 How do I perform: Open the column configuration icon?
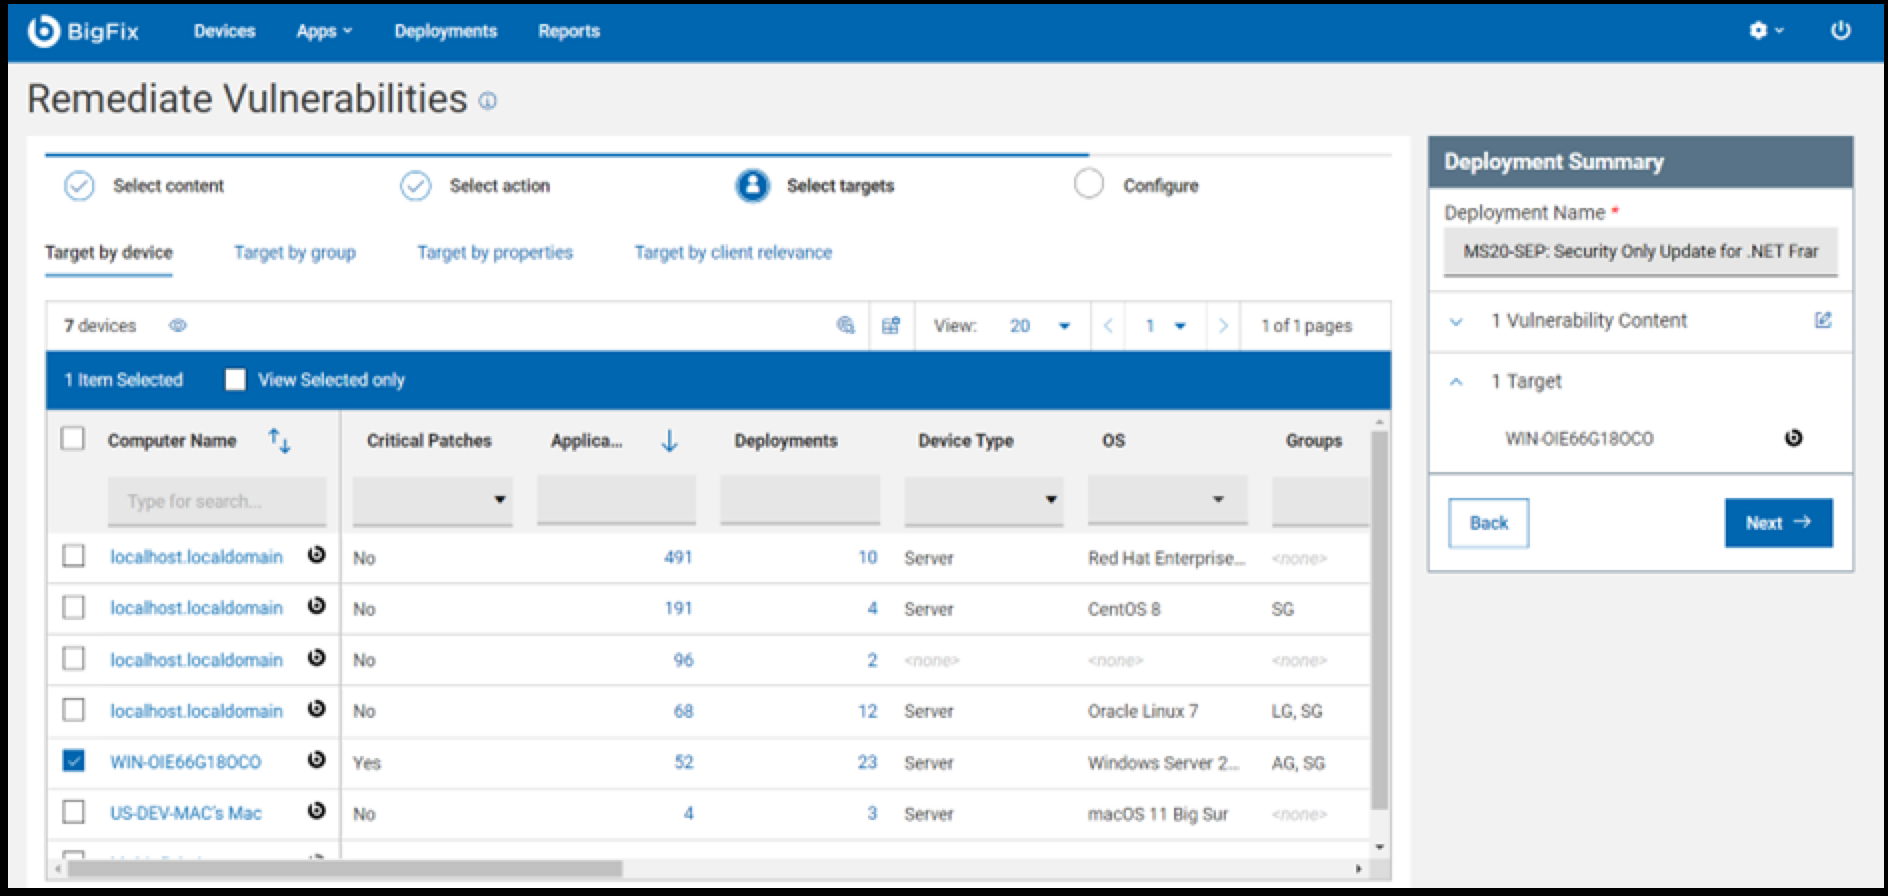(891, 325)
